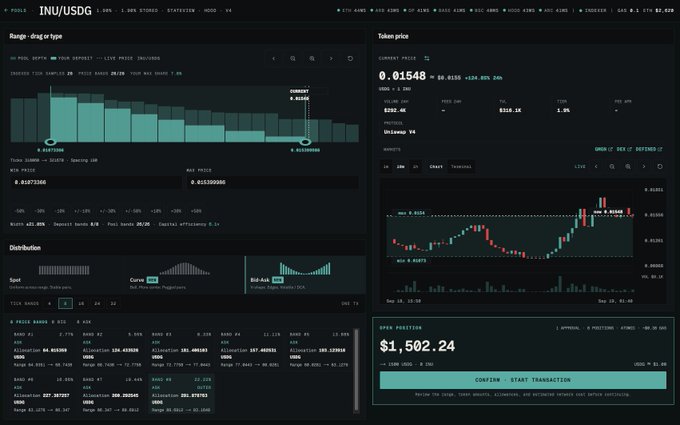Click the Uniswap V4 protocol value
This screenshot has width=680, height=425.
tap(399, 132)
